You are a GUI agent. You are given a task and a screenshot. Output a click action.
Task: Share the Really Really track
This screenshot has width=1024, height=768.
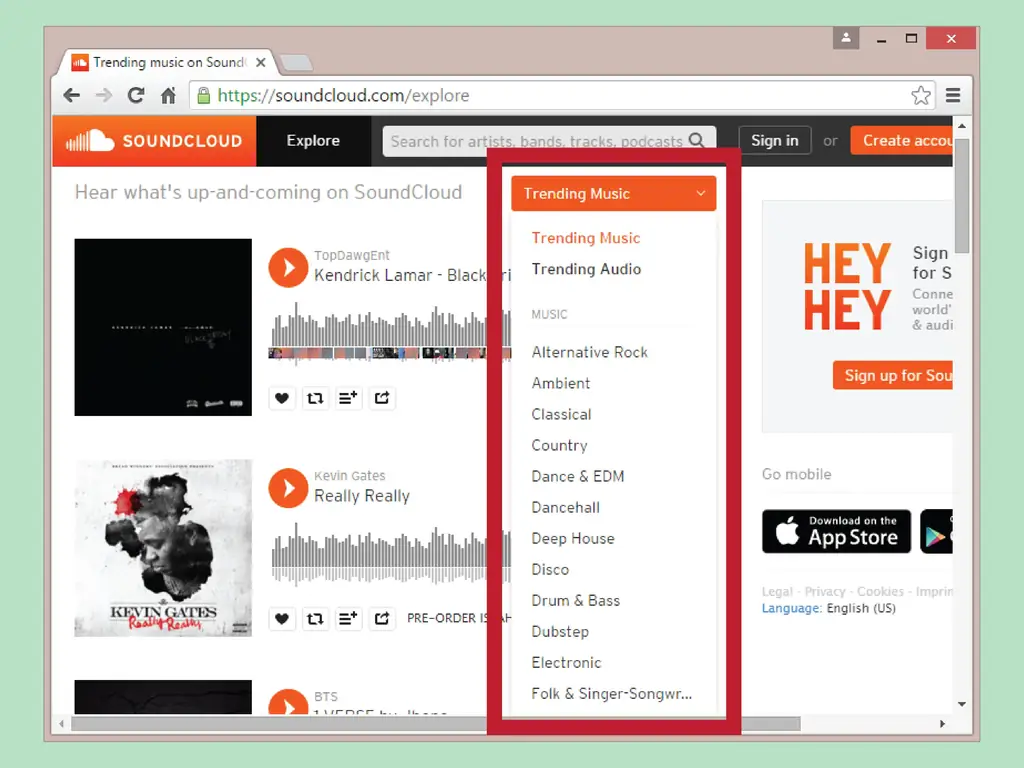point(382,618)
